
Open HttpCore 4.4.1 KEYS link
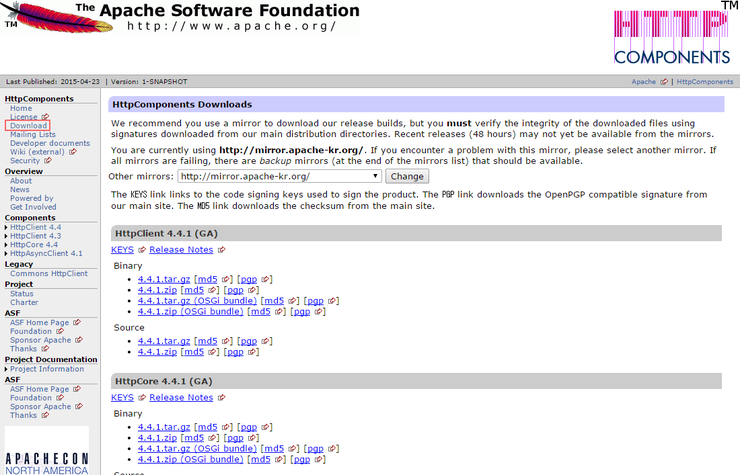tap(122, 398)
